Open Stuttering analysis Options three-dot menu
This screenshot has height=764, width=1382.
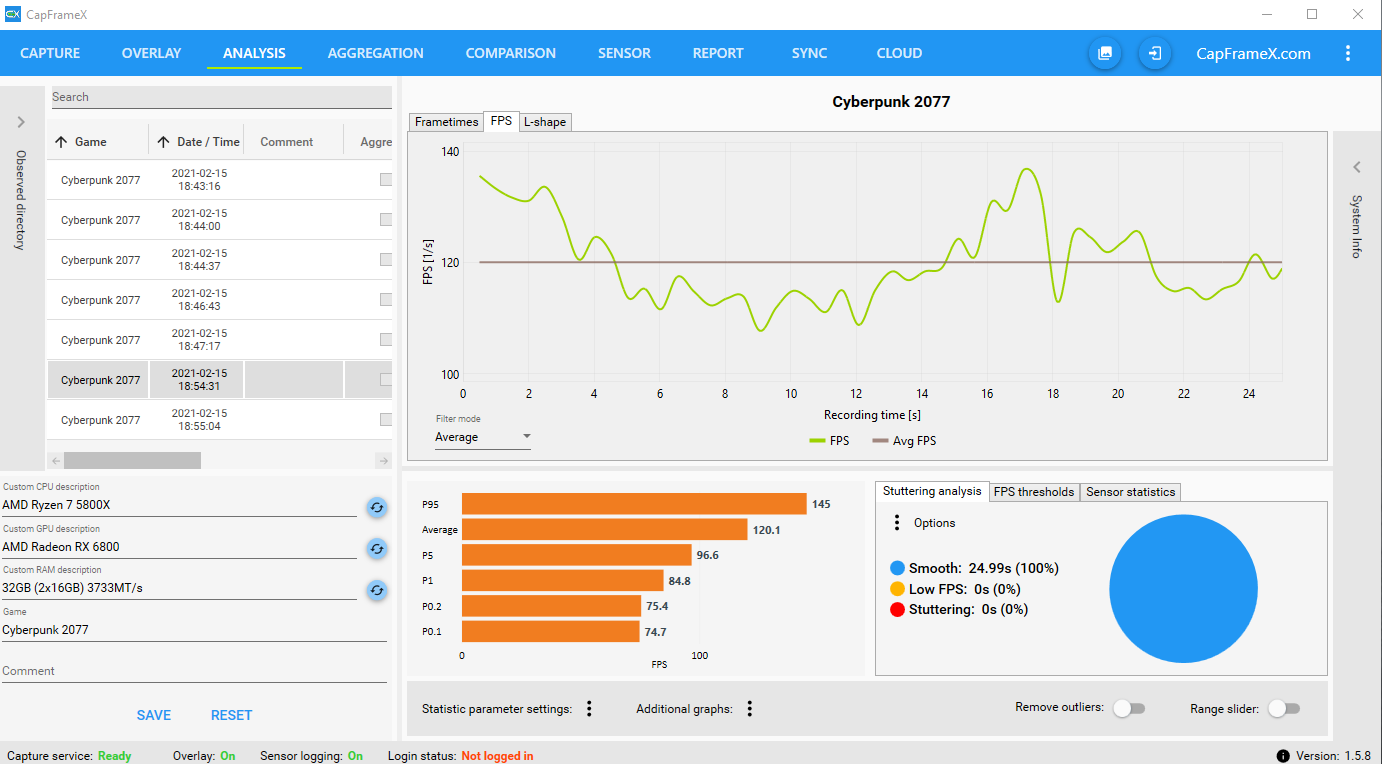[x=897, y=523]
